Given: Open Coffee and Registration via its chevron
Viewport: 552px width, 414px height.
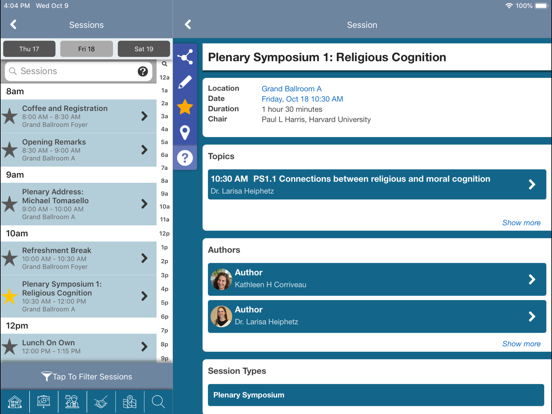Looking at the screenshot, I should (x=144, y=116).
